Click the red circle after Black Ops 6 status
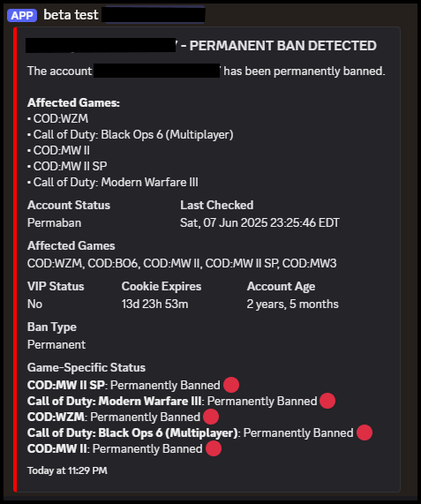 click(364, 433)
